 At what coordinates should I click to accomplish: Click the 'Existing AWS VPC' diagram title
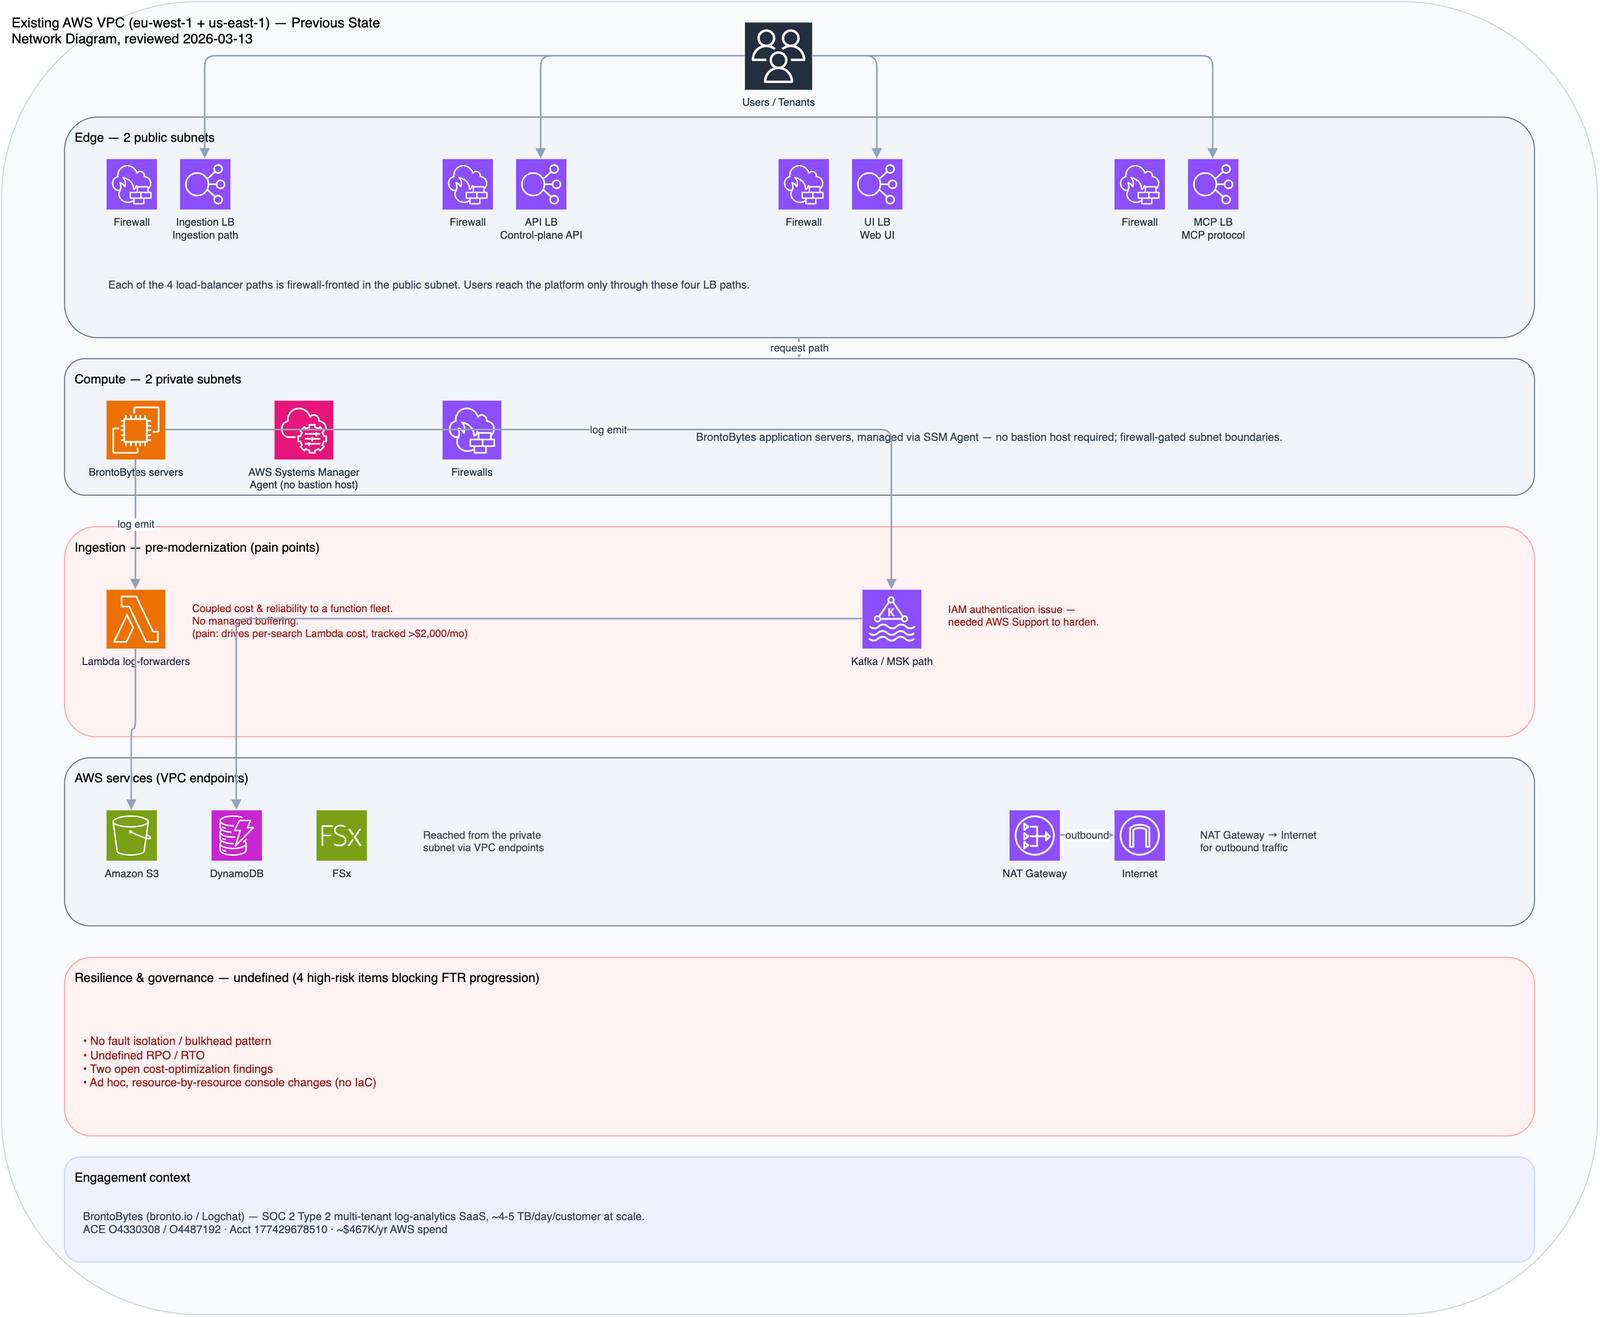coord(196,23)
